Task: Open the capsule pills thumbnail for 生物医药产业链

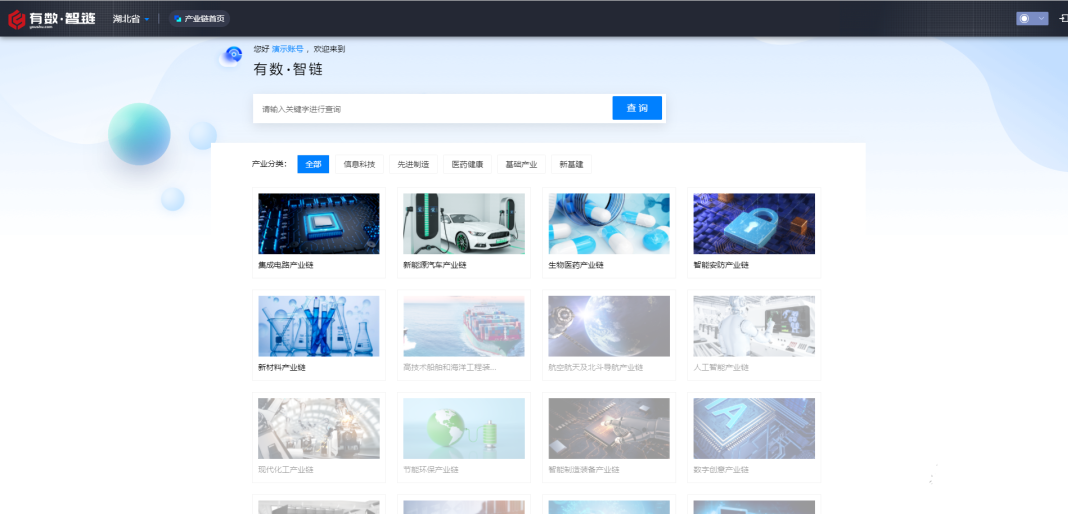Action: (609, 223)
